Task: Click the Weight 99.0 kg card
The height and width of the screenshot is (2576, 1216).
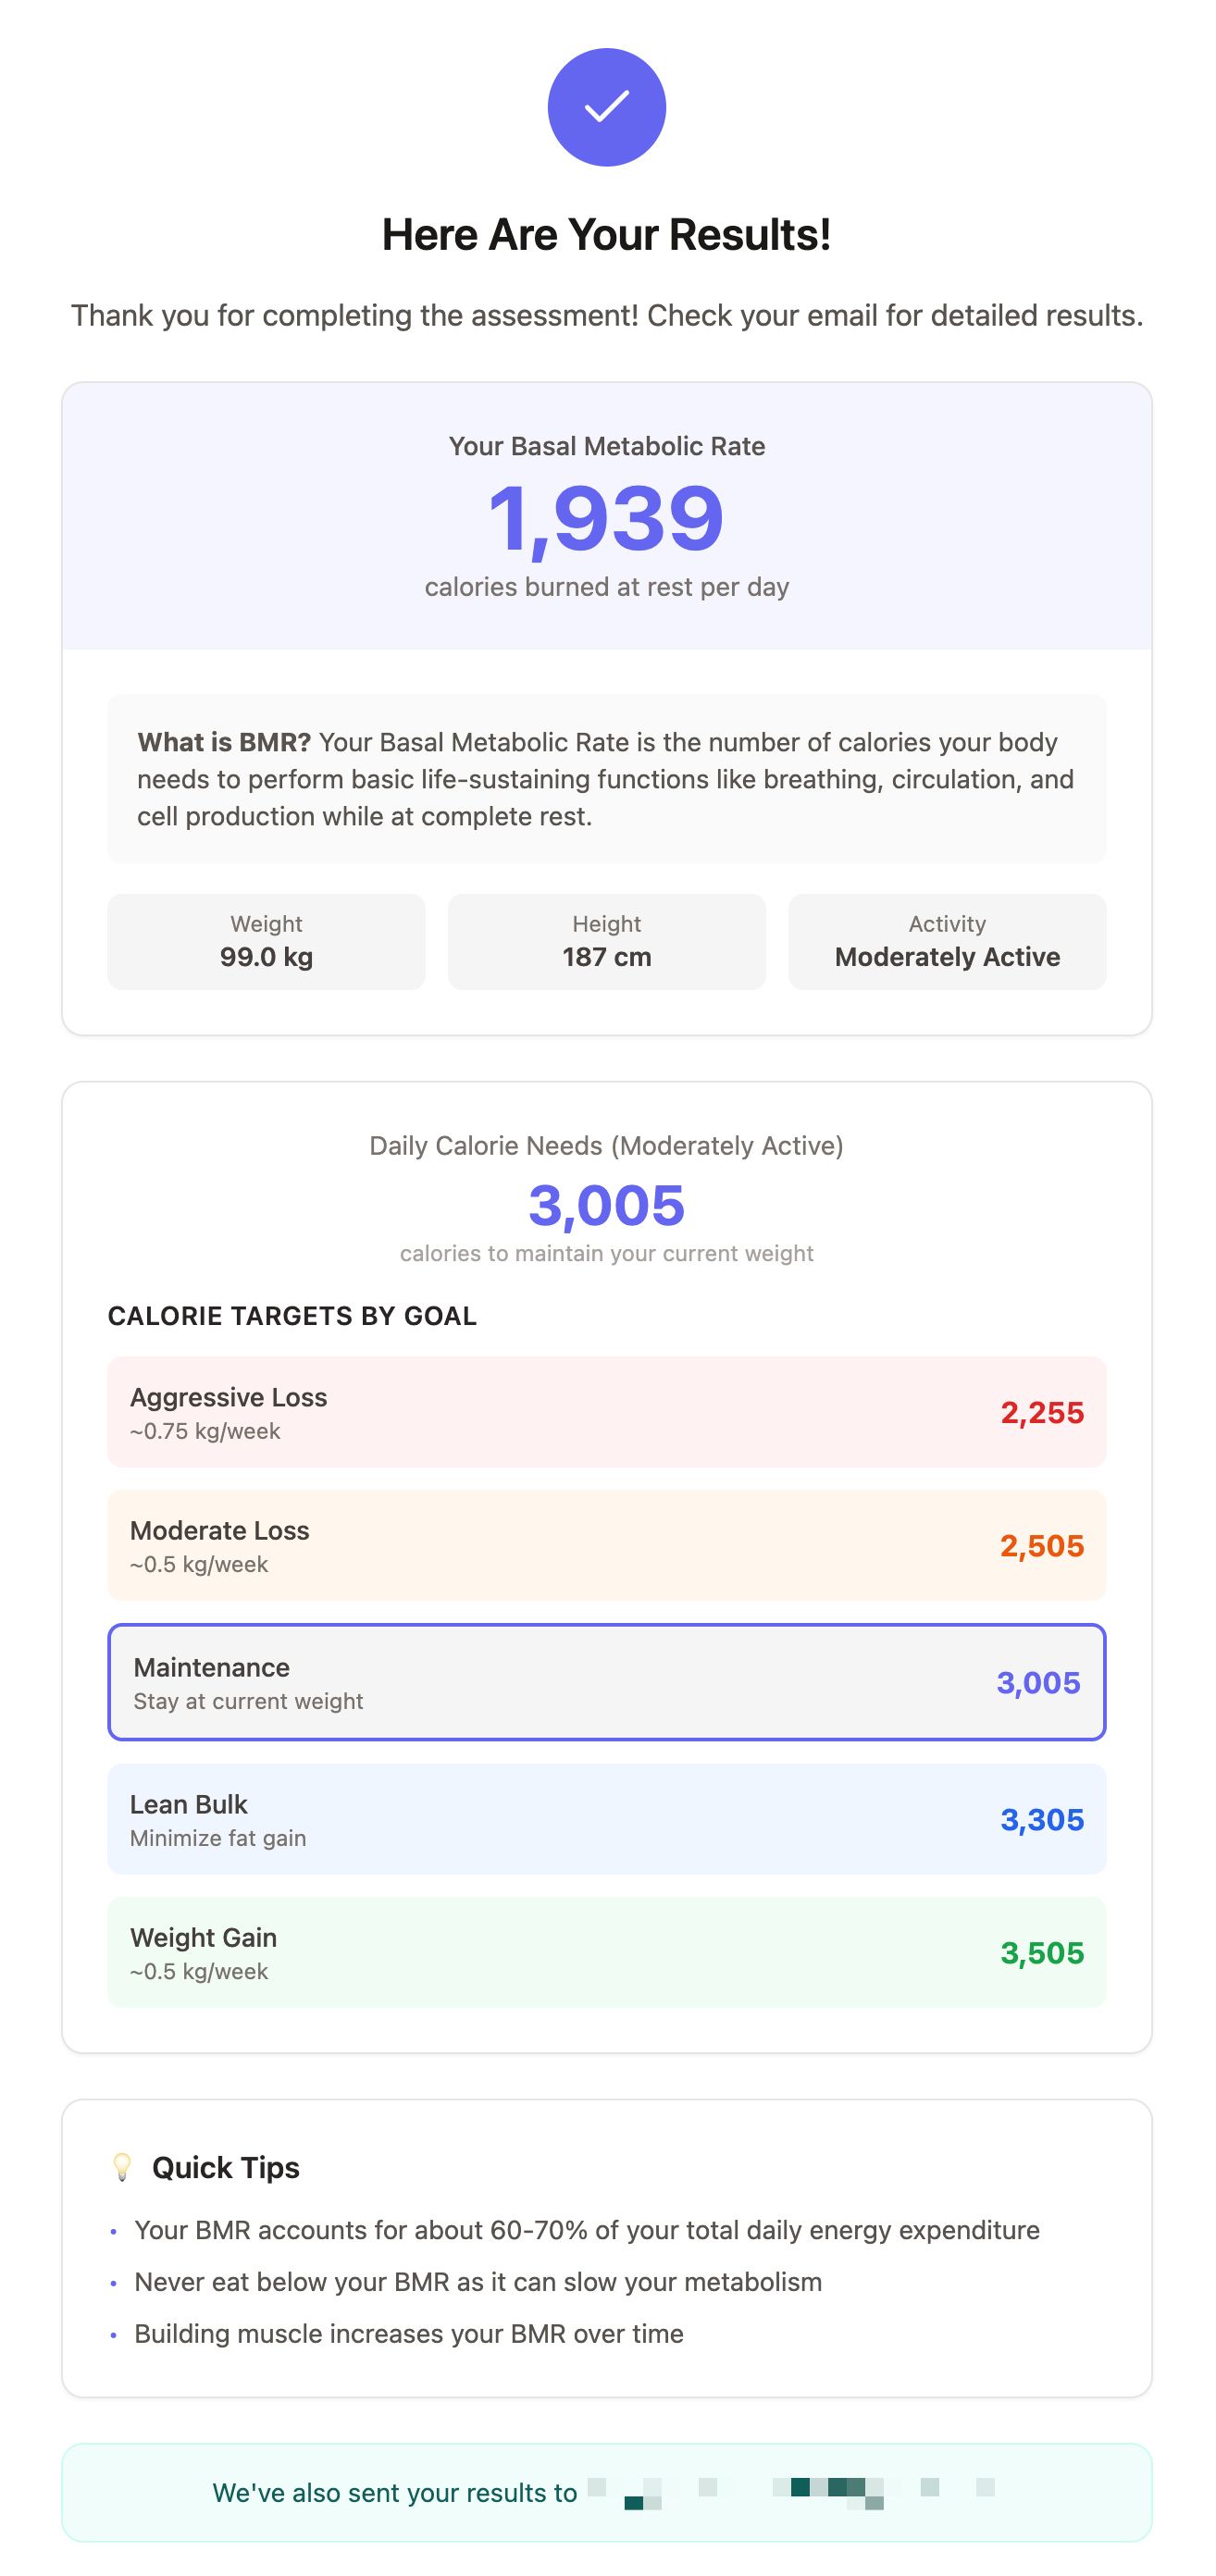Action: coord(266,941)
